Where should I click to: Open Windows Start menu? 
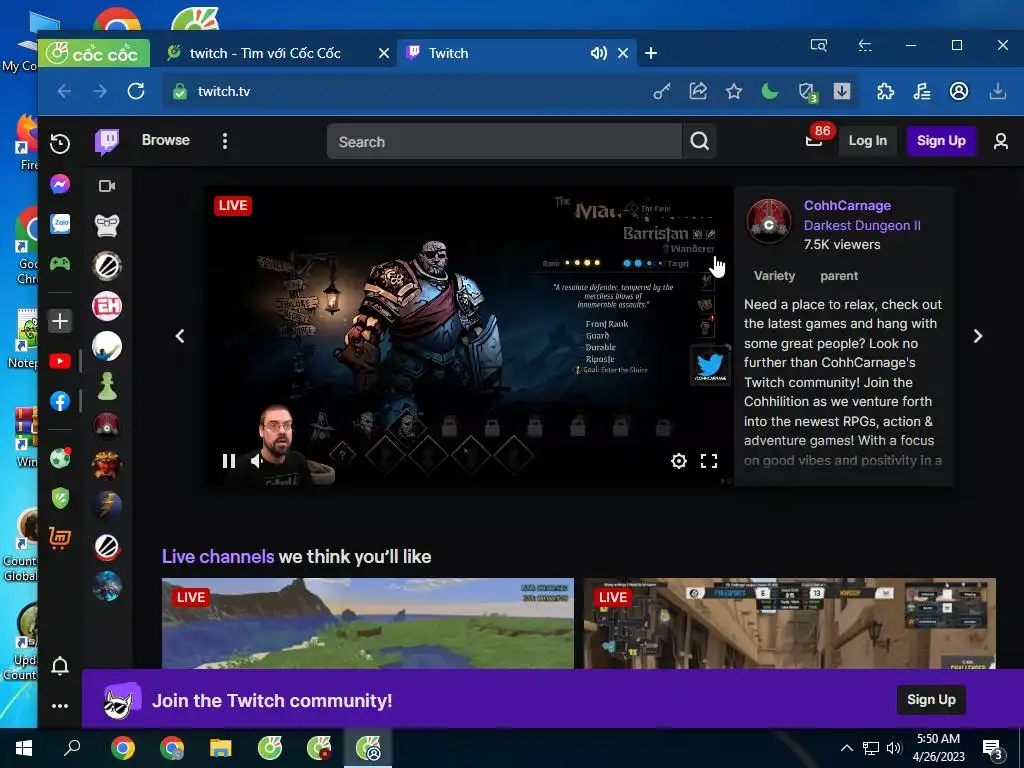(x=24, y=748)
